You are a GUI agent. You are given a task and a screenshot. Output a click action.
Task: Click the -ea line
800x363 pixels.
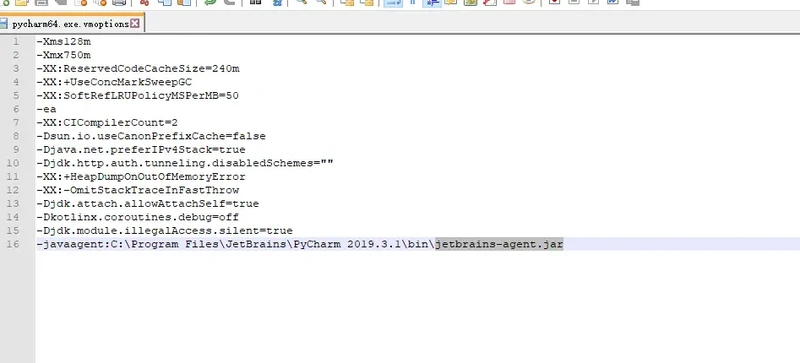pos(46,109)
